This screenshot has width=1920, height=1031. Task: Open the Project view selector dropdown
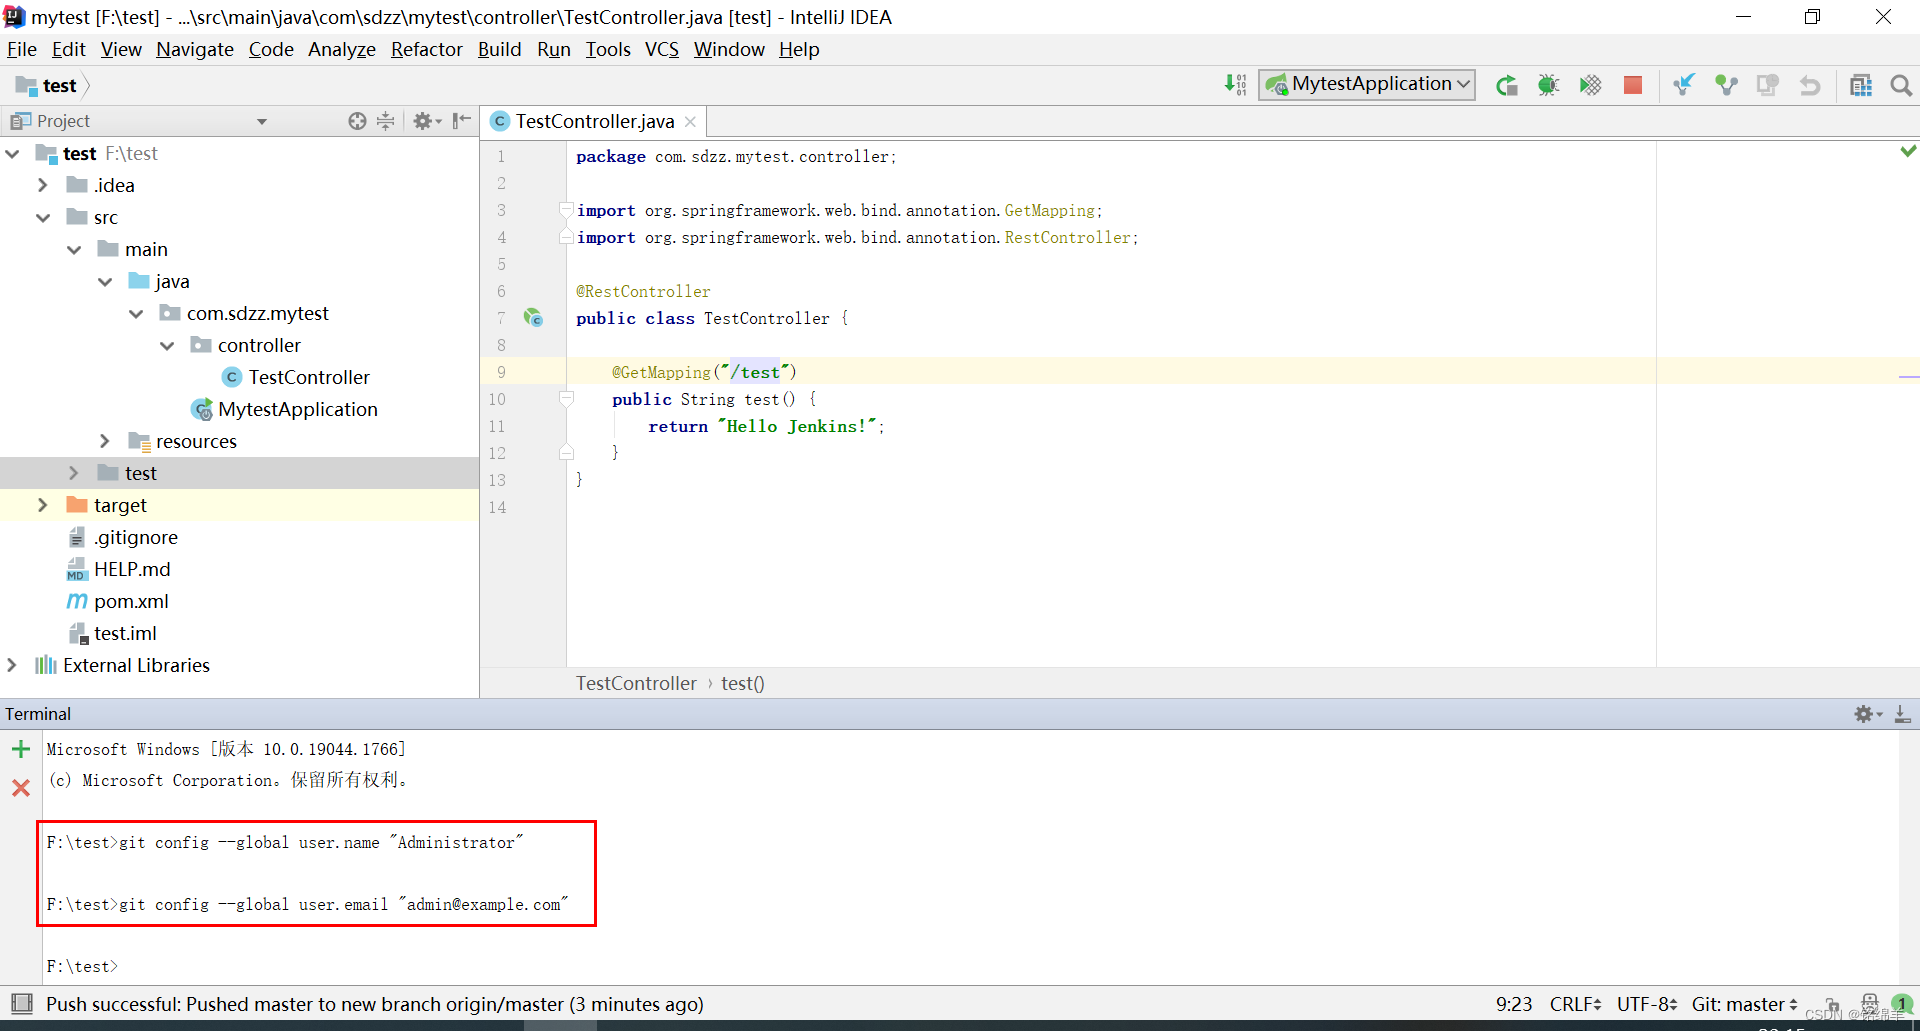[261, 121]
